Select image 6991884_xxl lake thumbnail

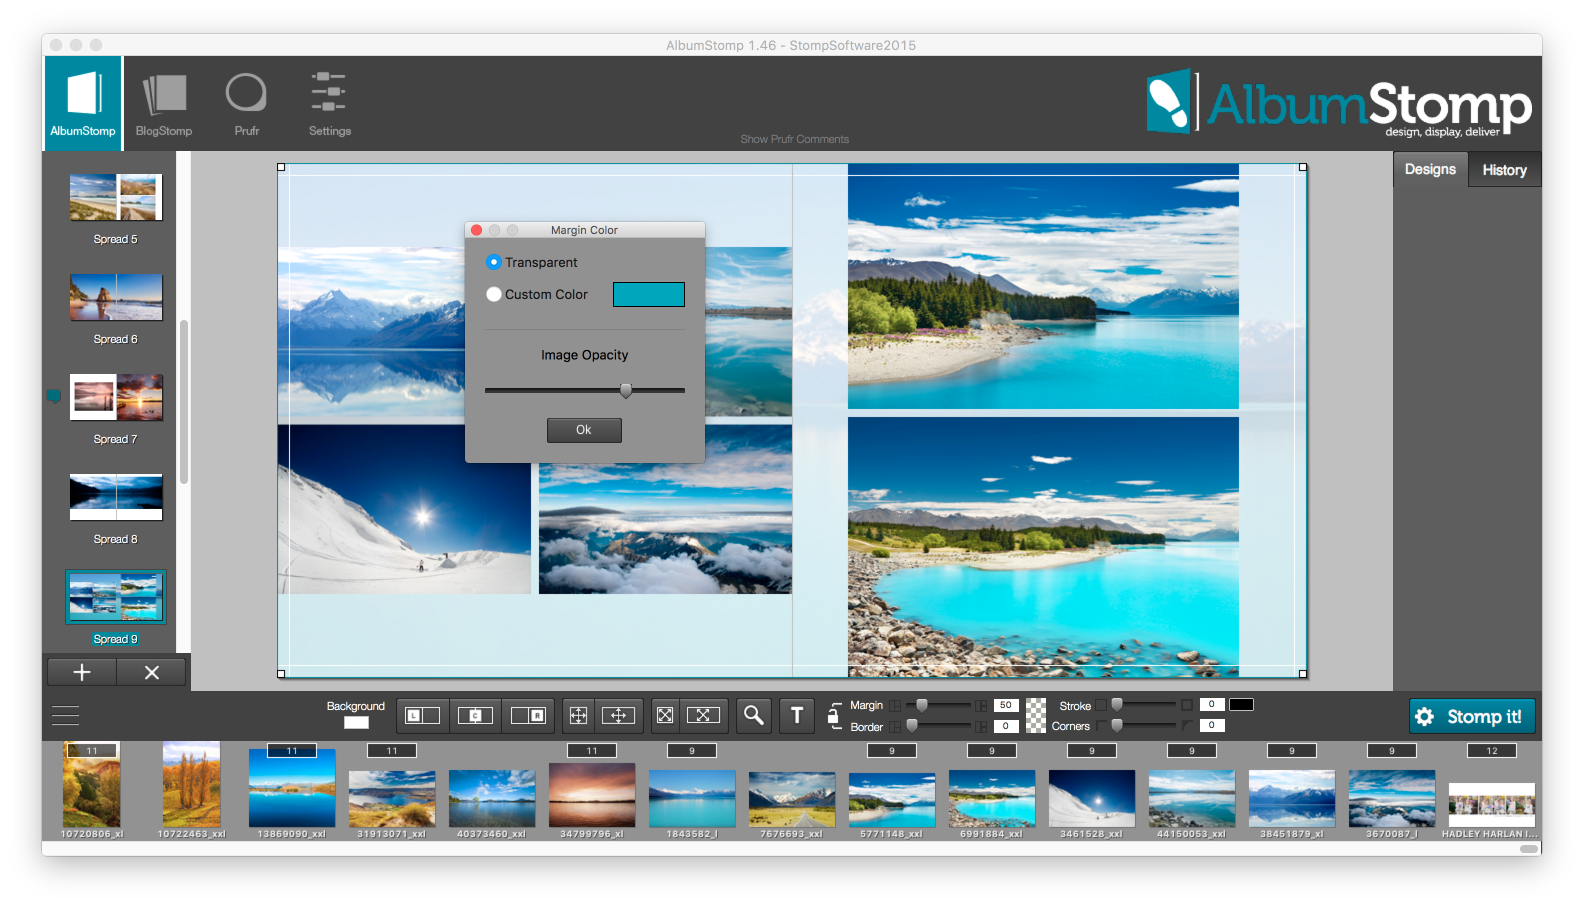[992, 798]
